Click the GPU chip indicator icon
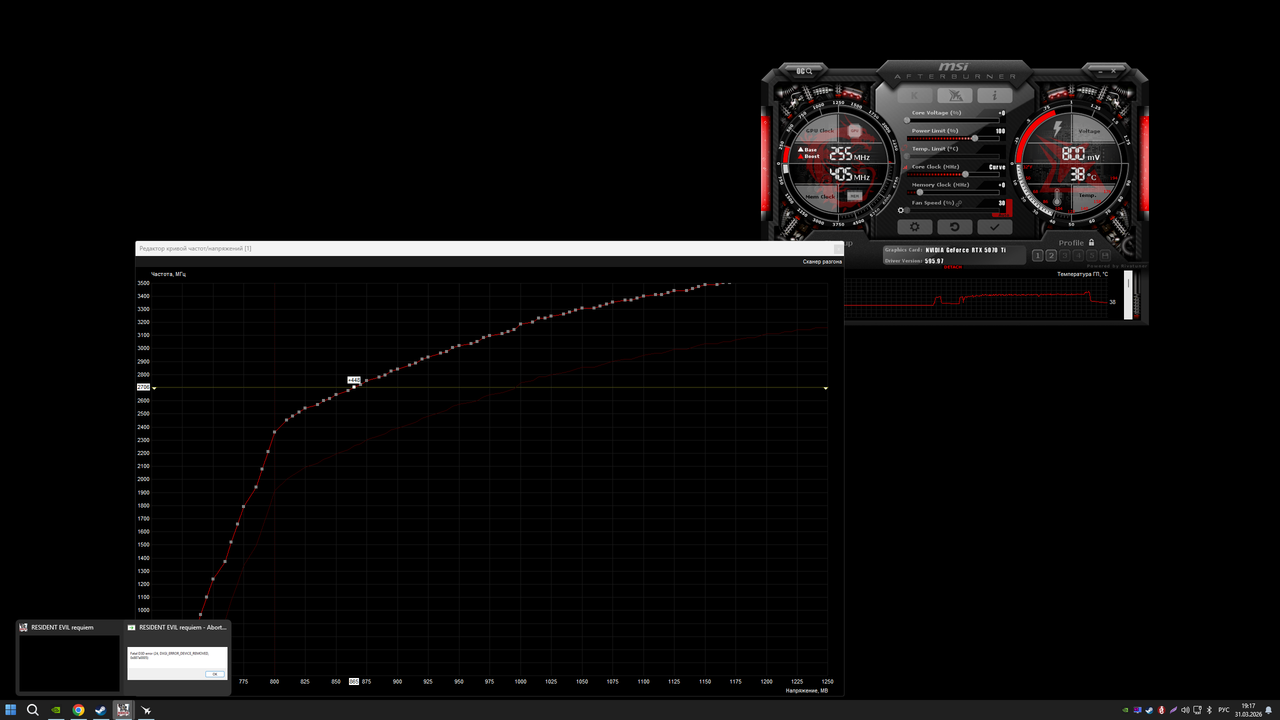The width and height of the screenshot is (1280, 720). coord(854,131)
